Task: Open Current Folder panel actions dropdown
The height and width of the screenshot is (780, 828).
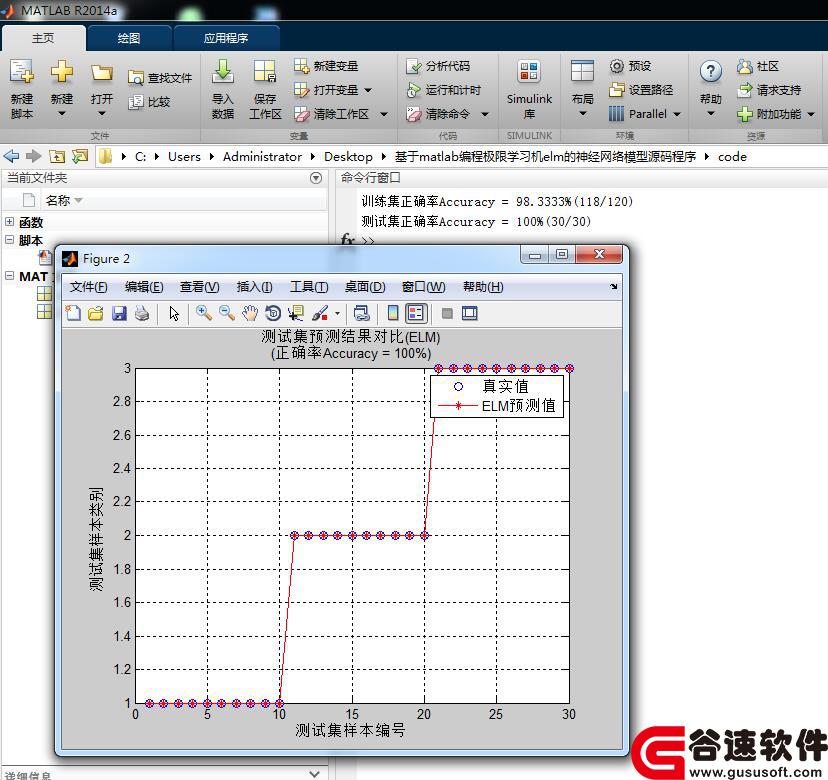Action: pyautogui.click(x=316, y=178)
